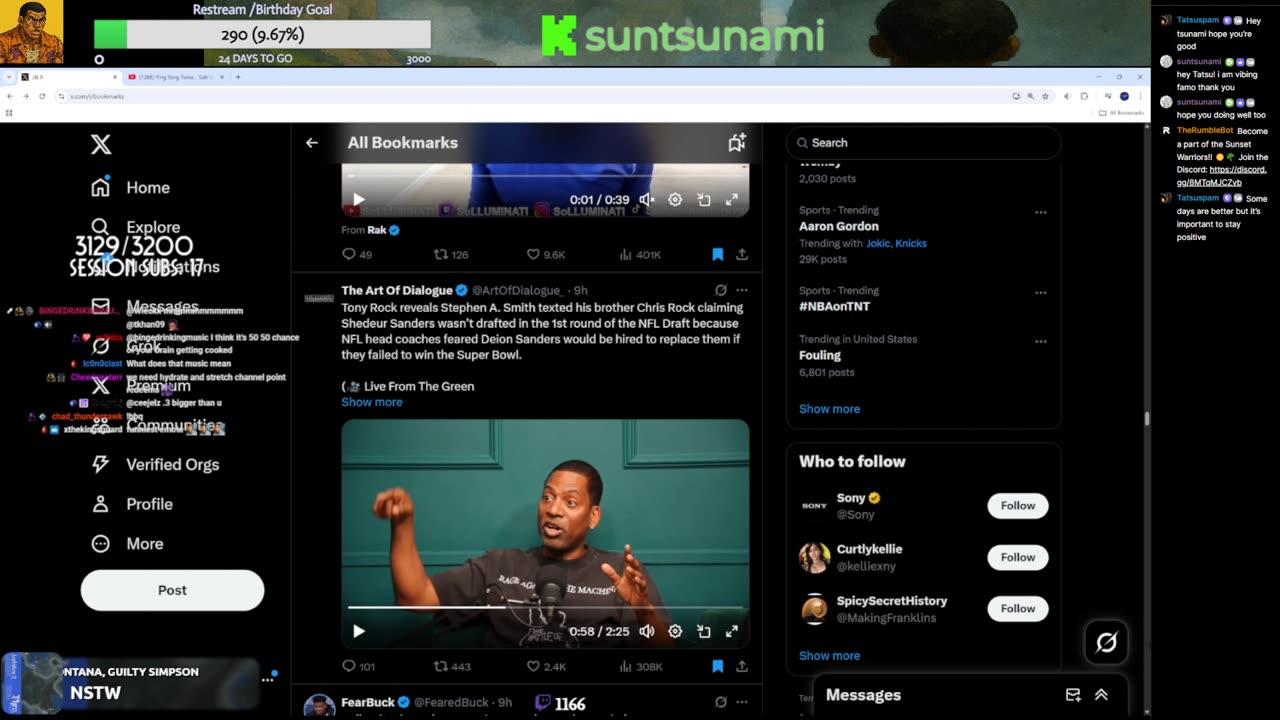Open the FearBuck profile avatar
The height and width of the screenshot is (720, 1280).
tap(319, 706)
